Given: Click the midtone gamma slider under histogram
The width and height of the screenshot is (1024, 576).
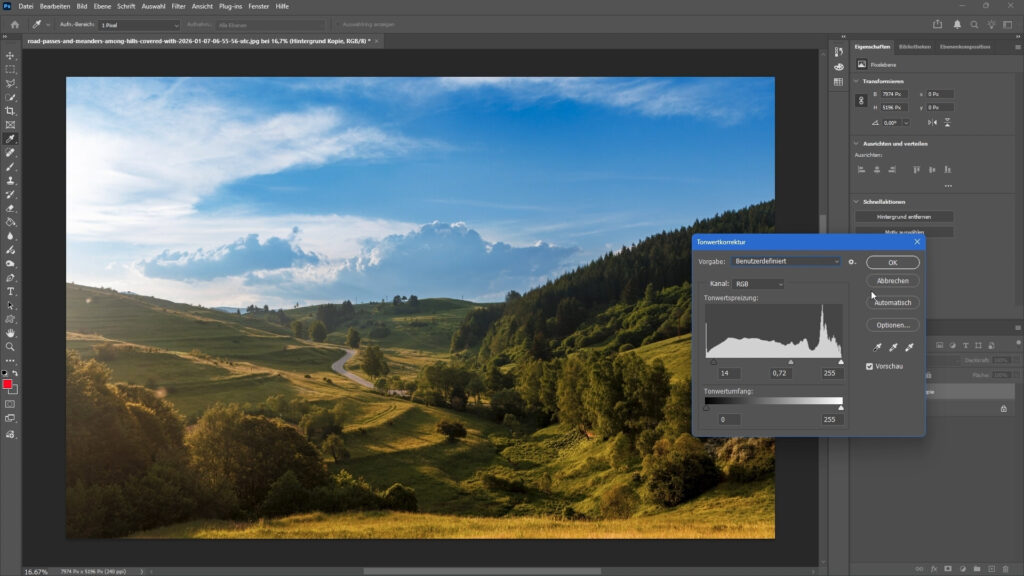Looking at the screenshot, I should point(790,362).
